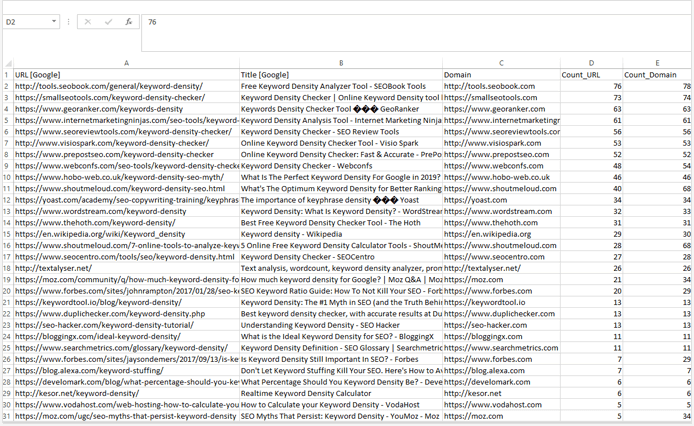
Task: Select column D header
Action: 591,63
